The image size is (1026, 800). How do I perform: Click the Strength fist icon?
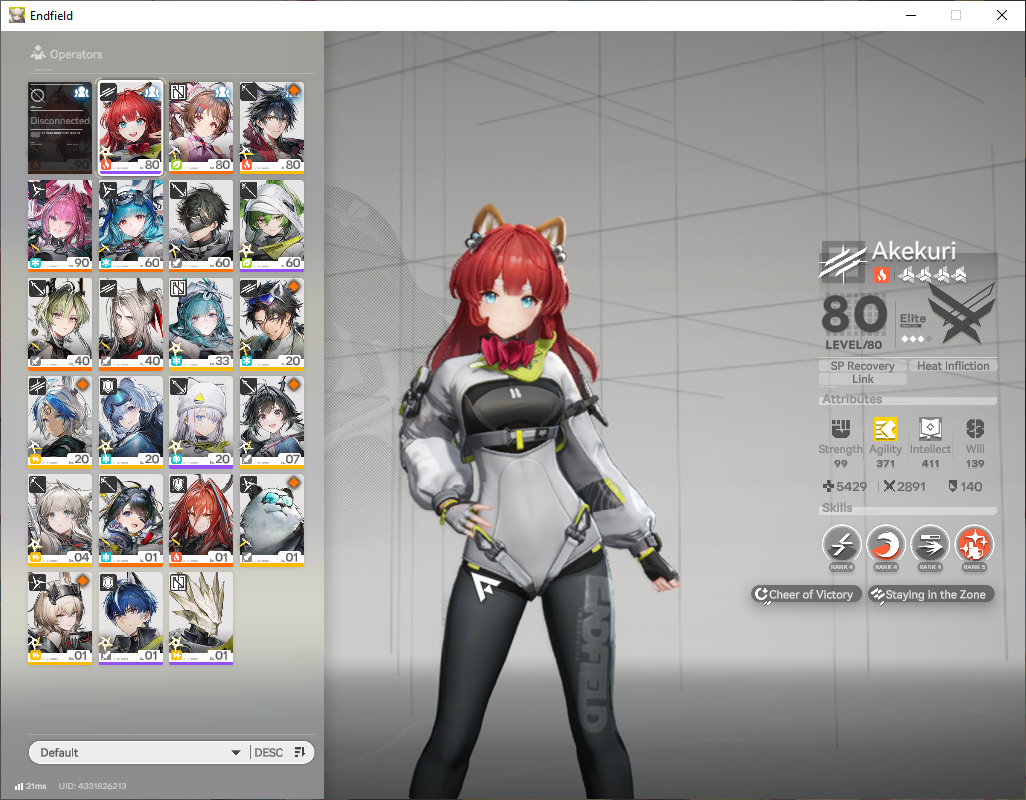pos(840,429)
